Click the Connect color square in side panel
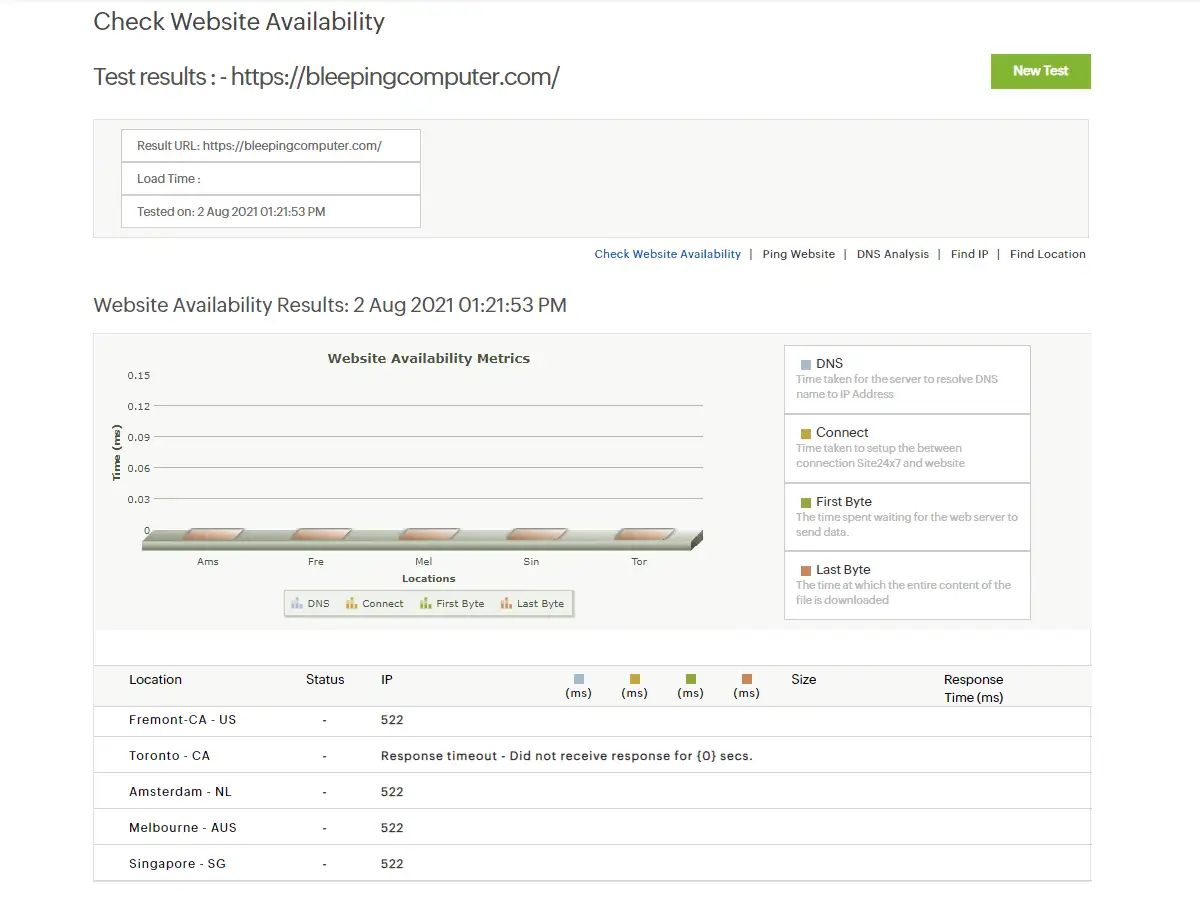 point(806,434)
